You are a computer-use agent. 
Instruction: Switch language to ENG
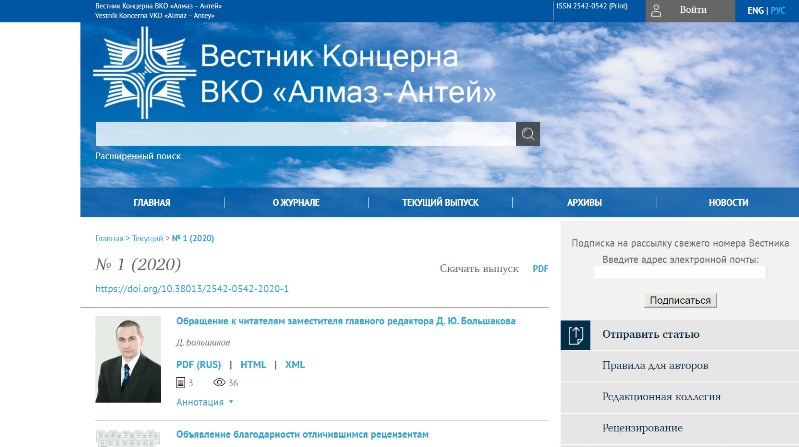[755, 11]
